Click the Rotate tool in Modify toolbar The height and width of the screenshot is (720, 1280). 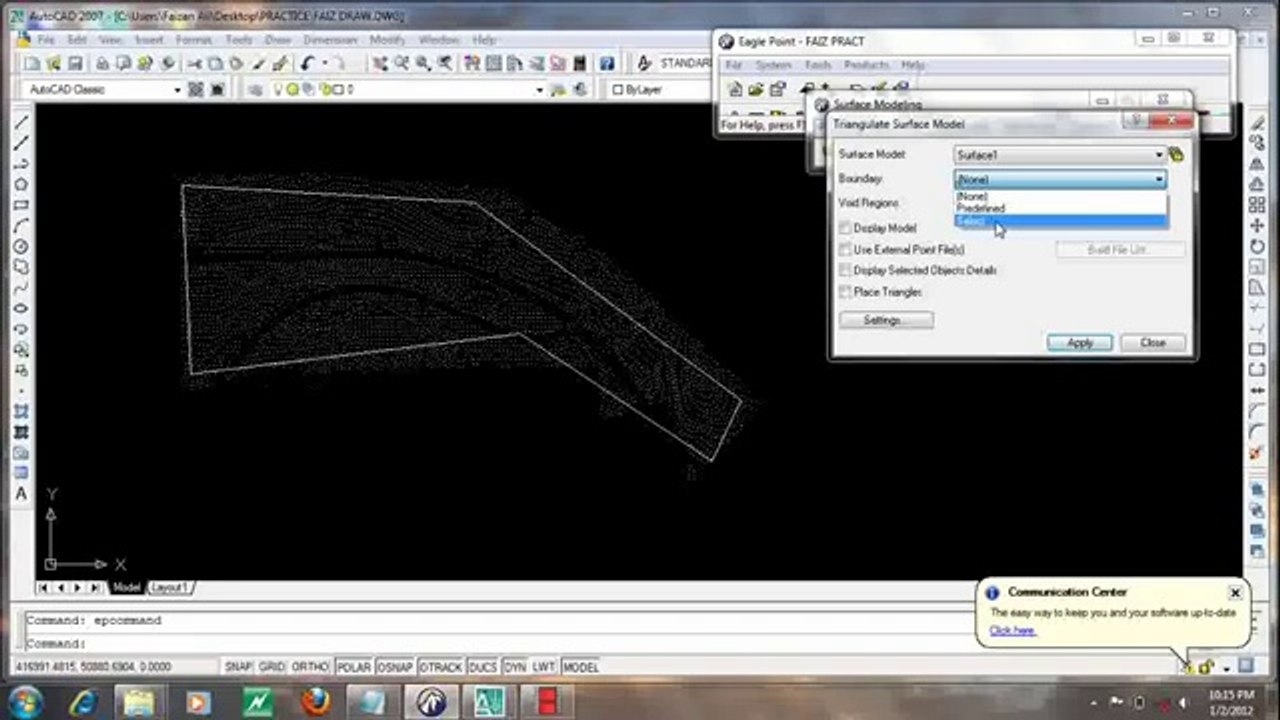click(x=1257, y=247)
